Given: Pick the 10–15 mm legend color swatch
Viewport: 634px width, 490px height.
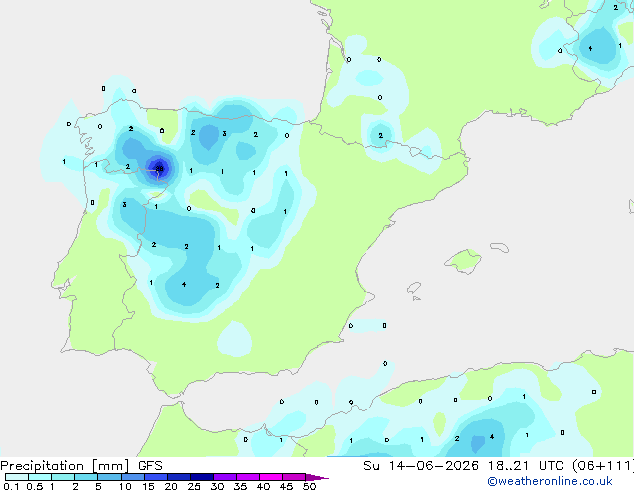Looking at the screenshot, I should click(x=133, y=477).
